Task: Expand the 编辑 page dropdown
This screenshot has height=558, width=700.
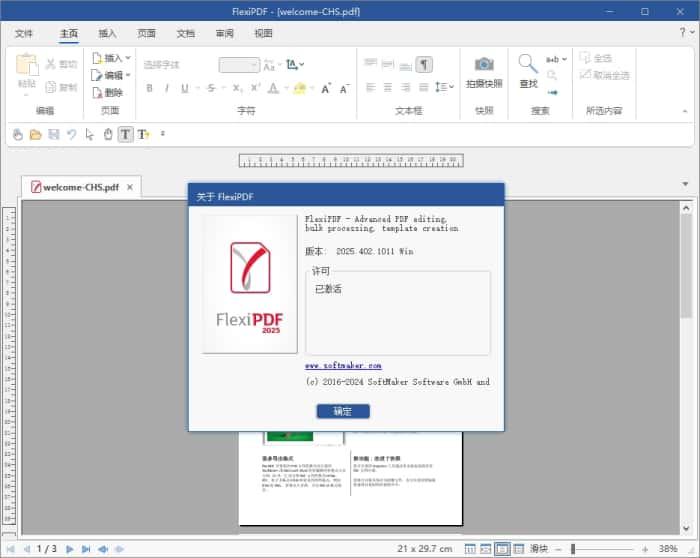Action: click(112, 75)
